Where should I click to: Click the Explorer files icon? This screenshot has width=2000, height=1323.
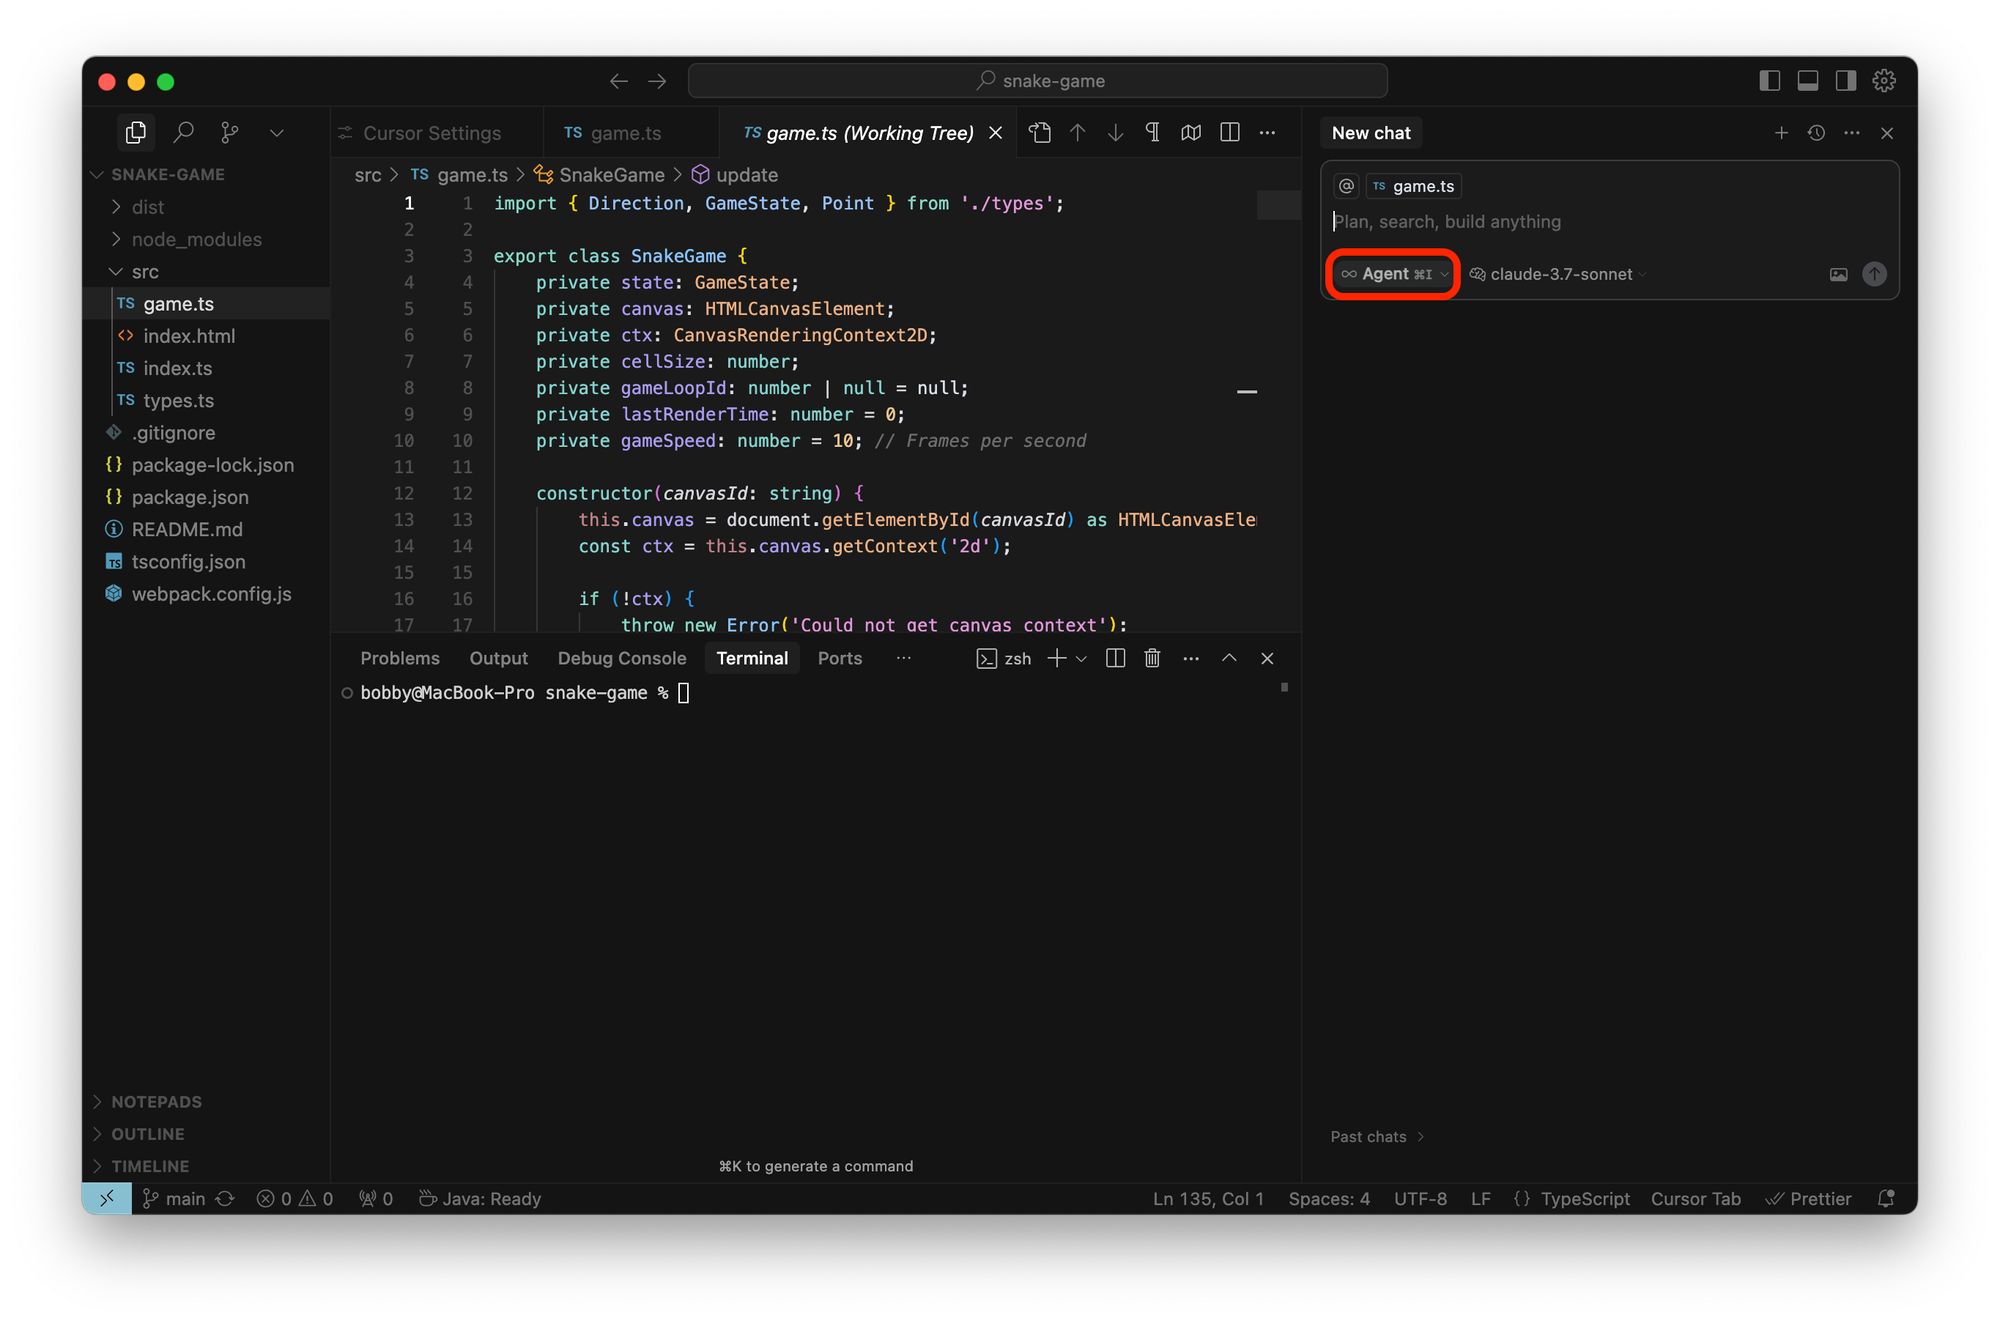(x=136, y=132)
